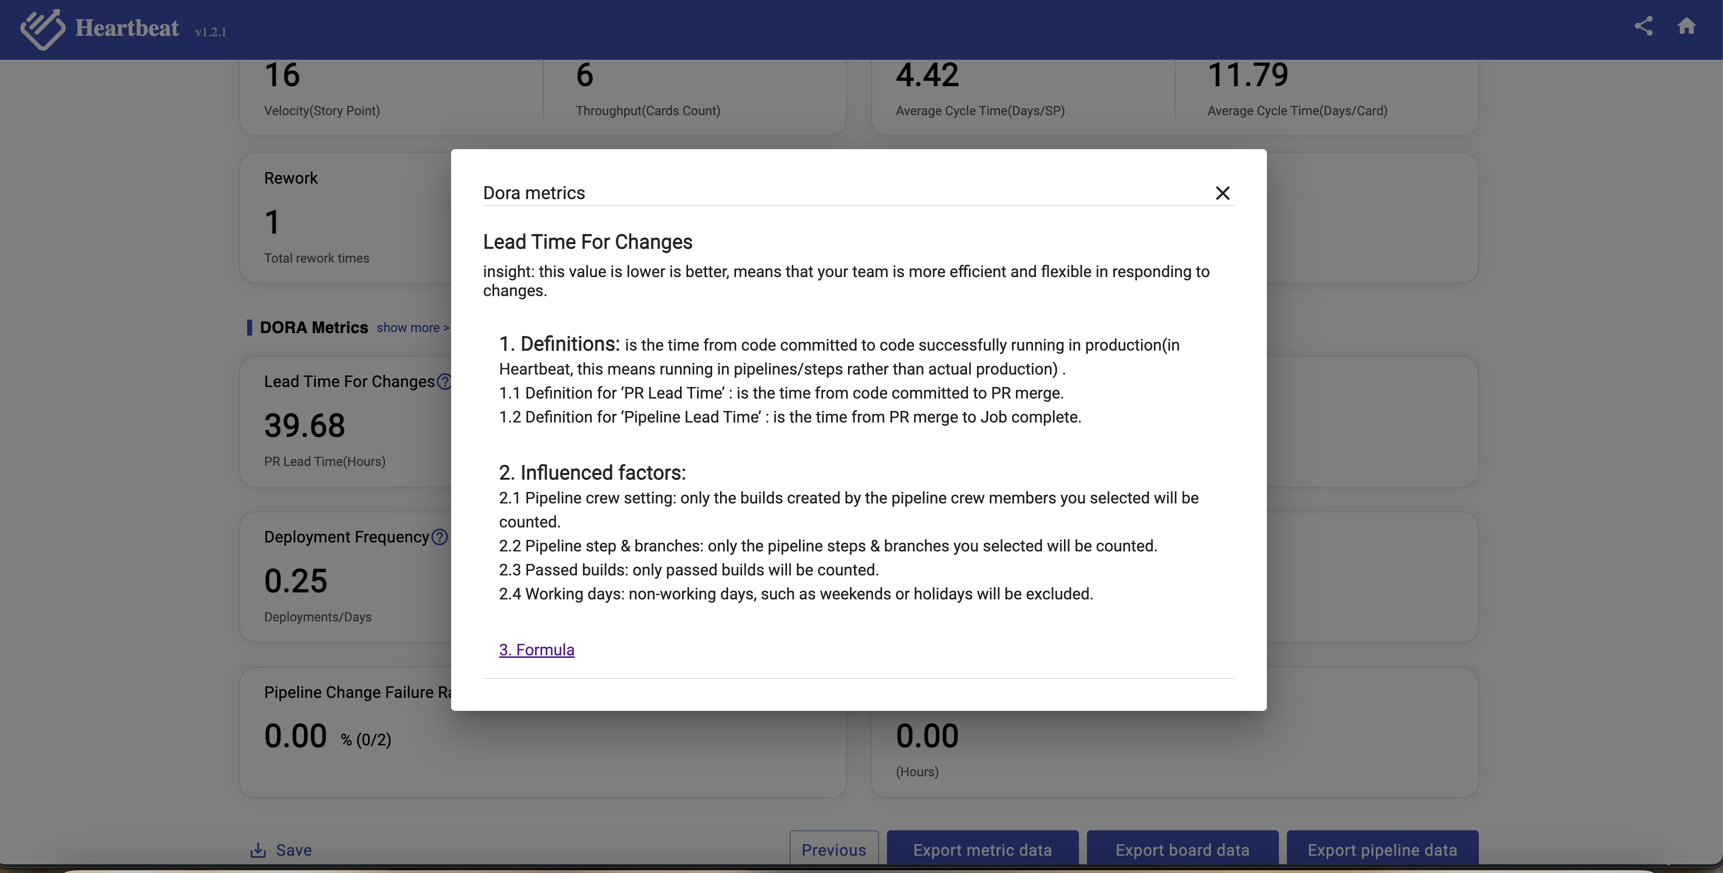Click the 1. Definitions heading
This screenshot has height=873, width=1723.
pyautogui.click(x=559, y=344)
